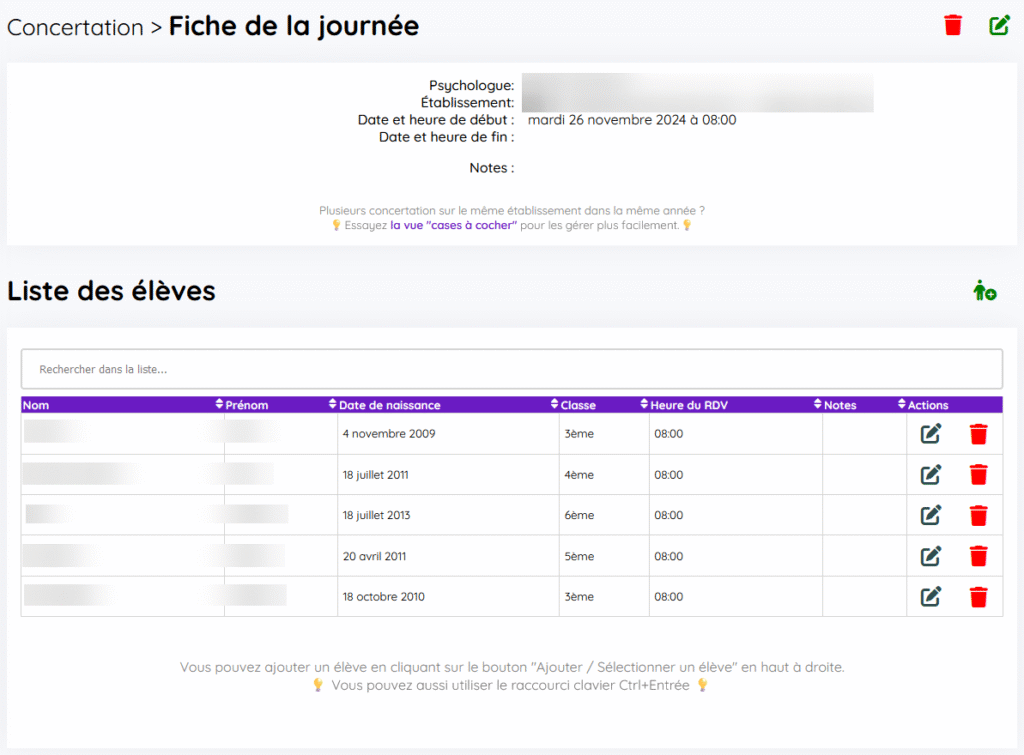This screenshot has height=755, width=1024.
Task: Edit the student born 18 juillet 2013
Action: point(931,515)
